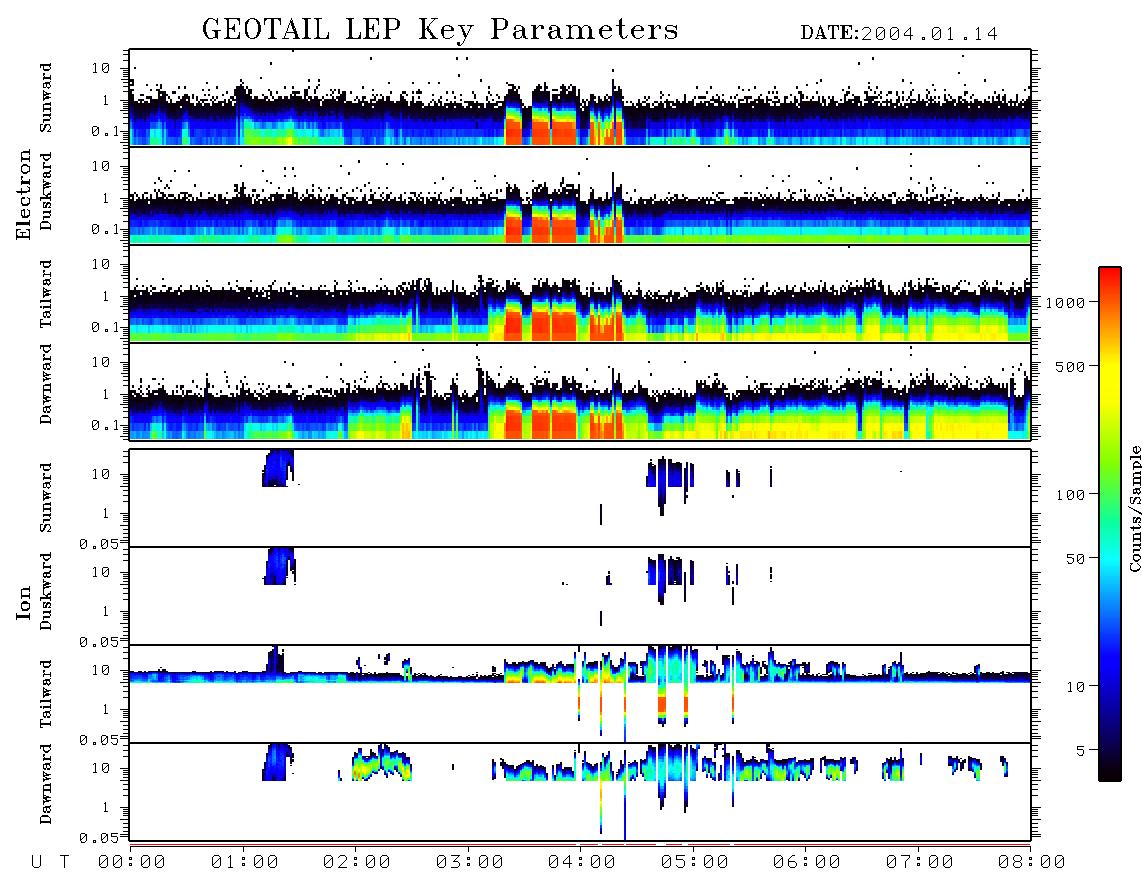
Task: Click the "0.05" tick of Ion Sunward panel
Action: tap(99, 544)
